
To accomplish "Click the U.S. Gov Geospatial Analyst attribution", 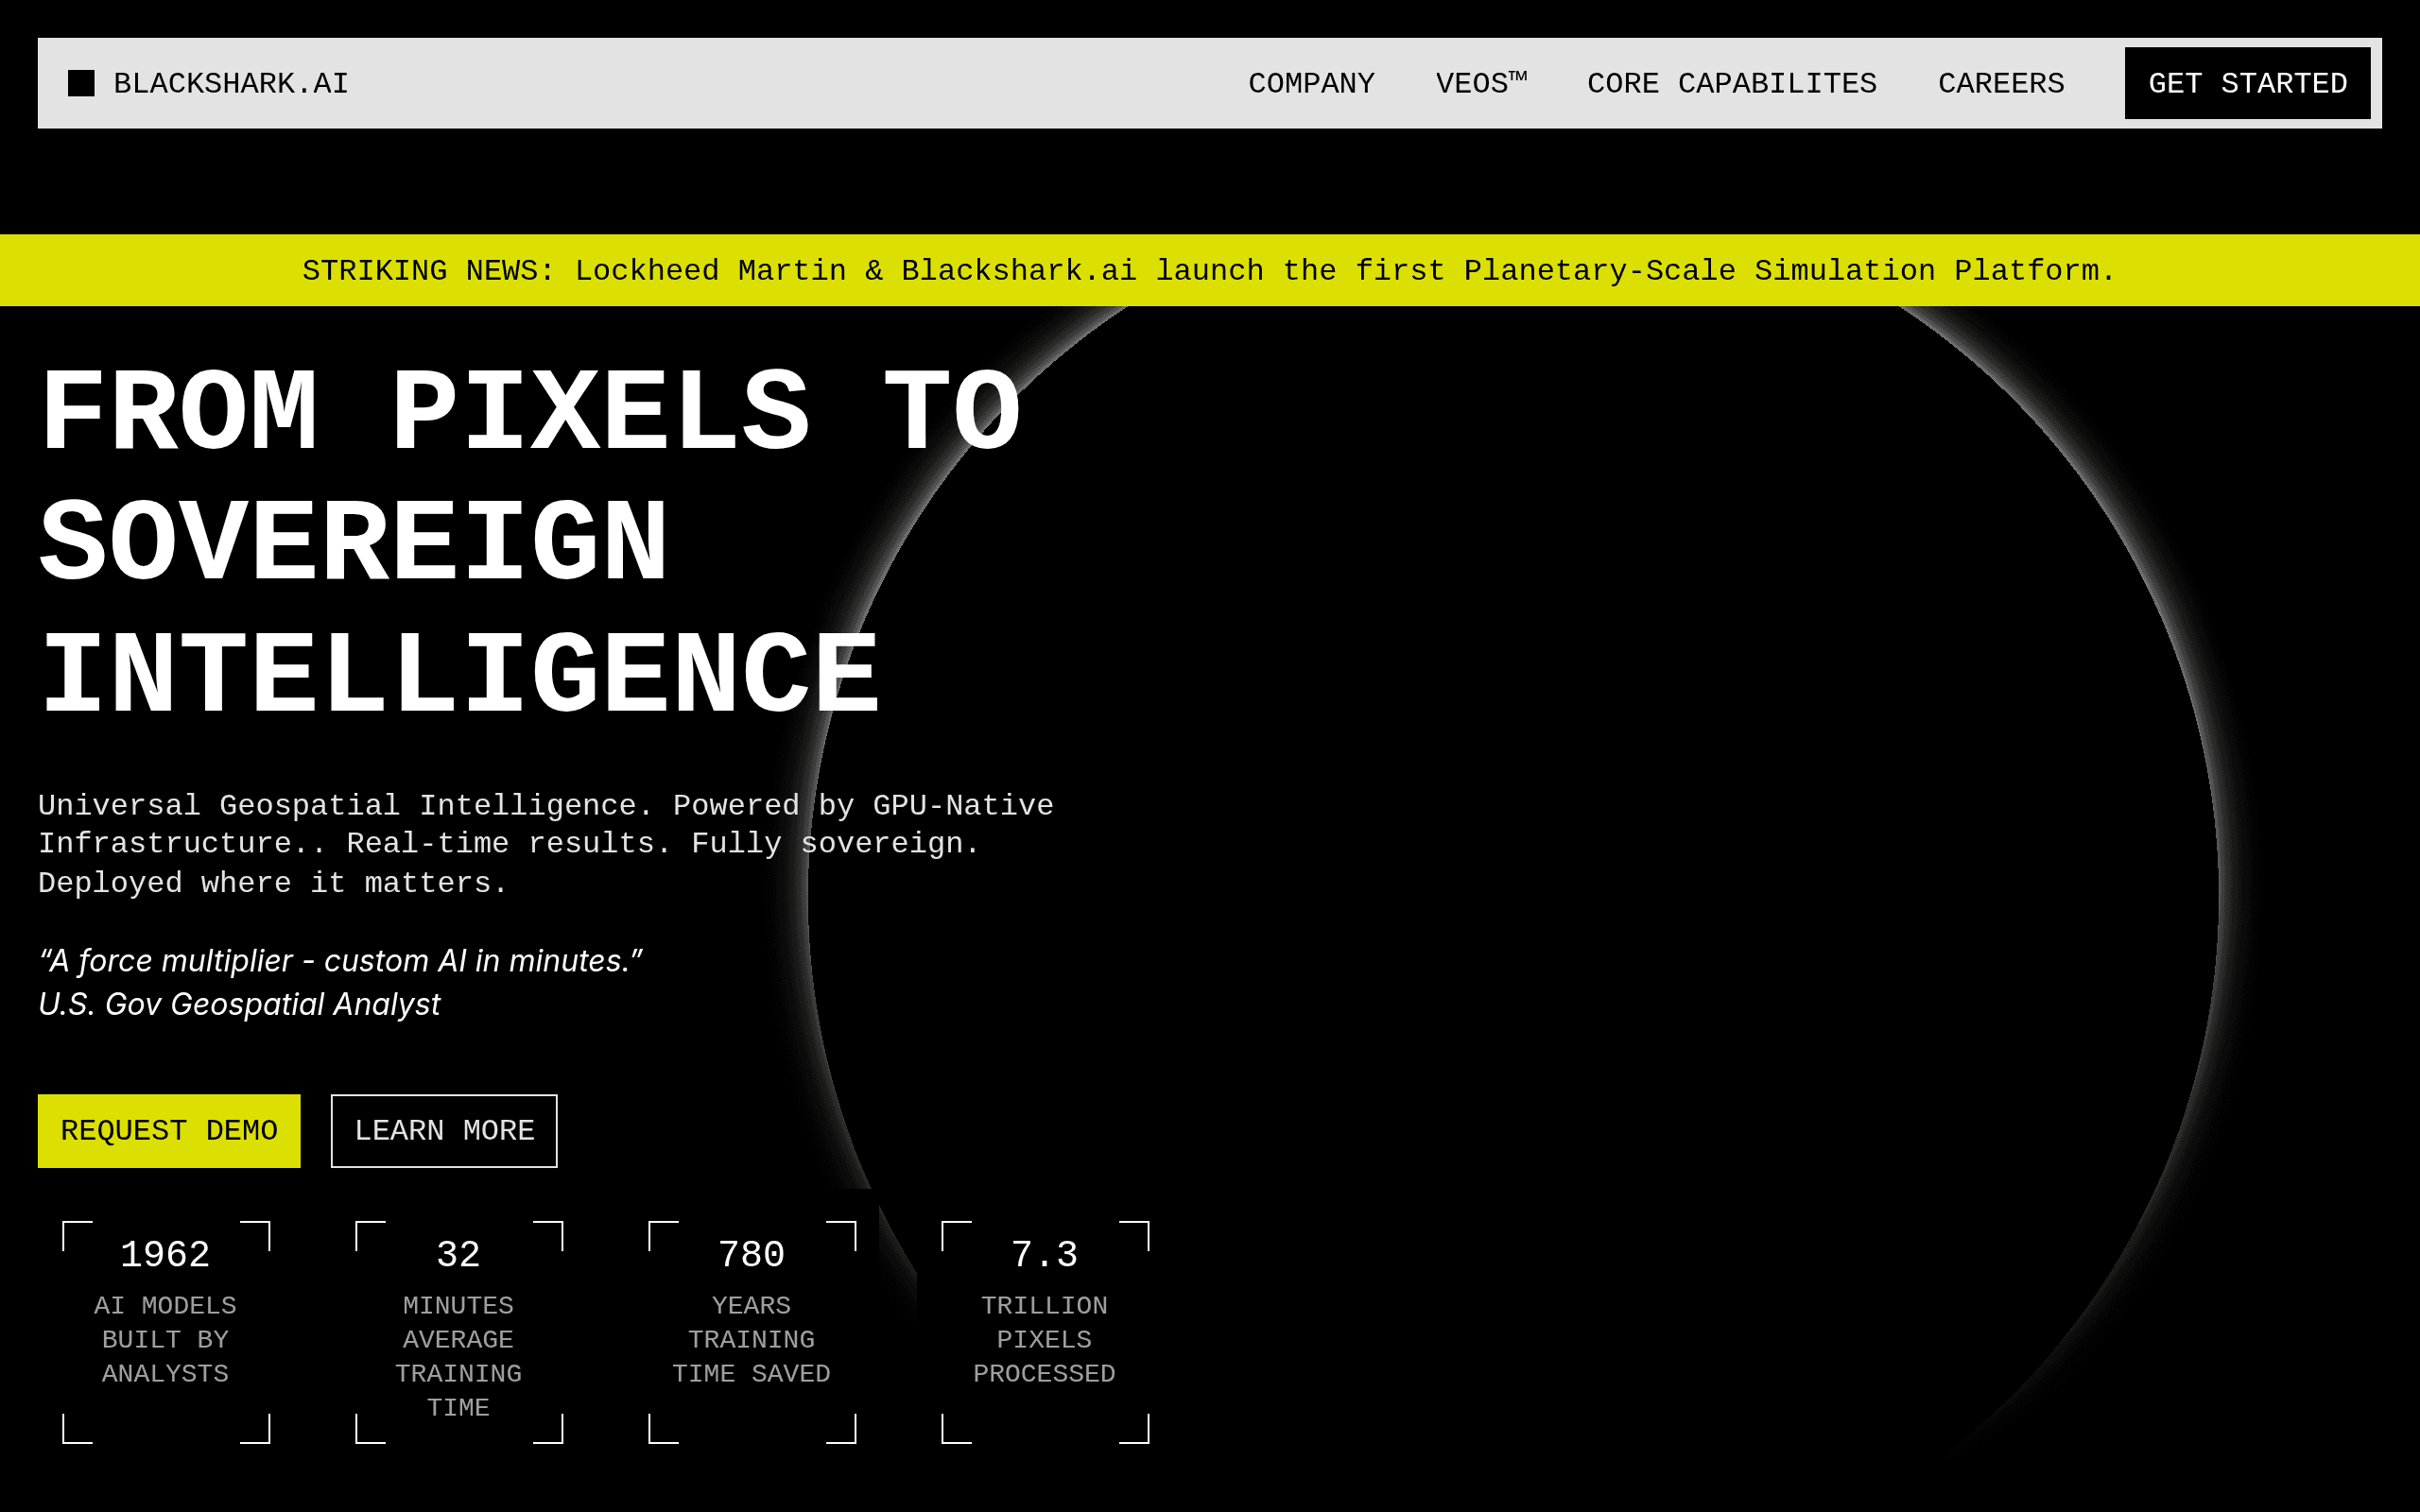I will [x=239, y=1004].
